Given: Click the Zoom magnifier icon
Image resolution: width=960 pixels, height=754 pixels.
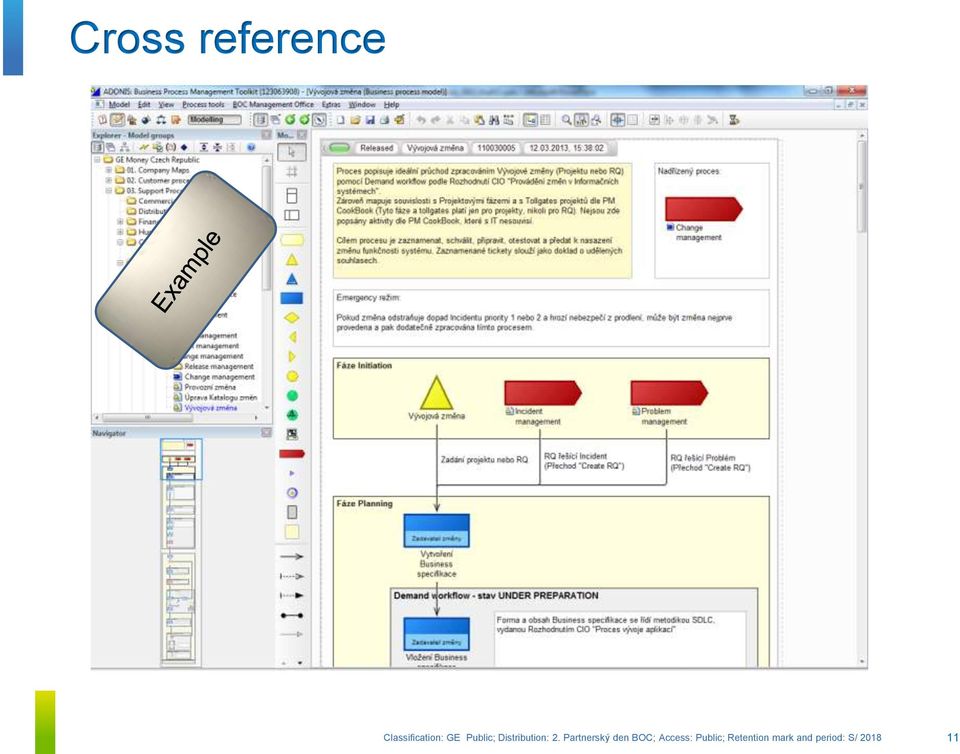Looking at the screenshot, I should (566, 120).
